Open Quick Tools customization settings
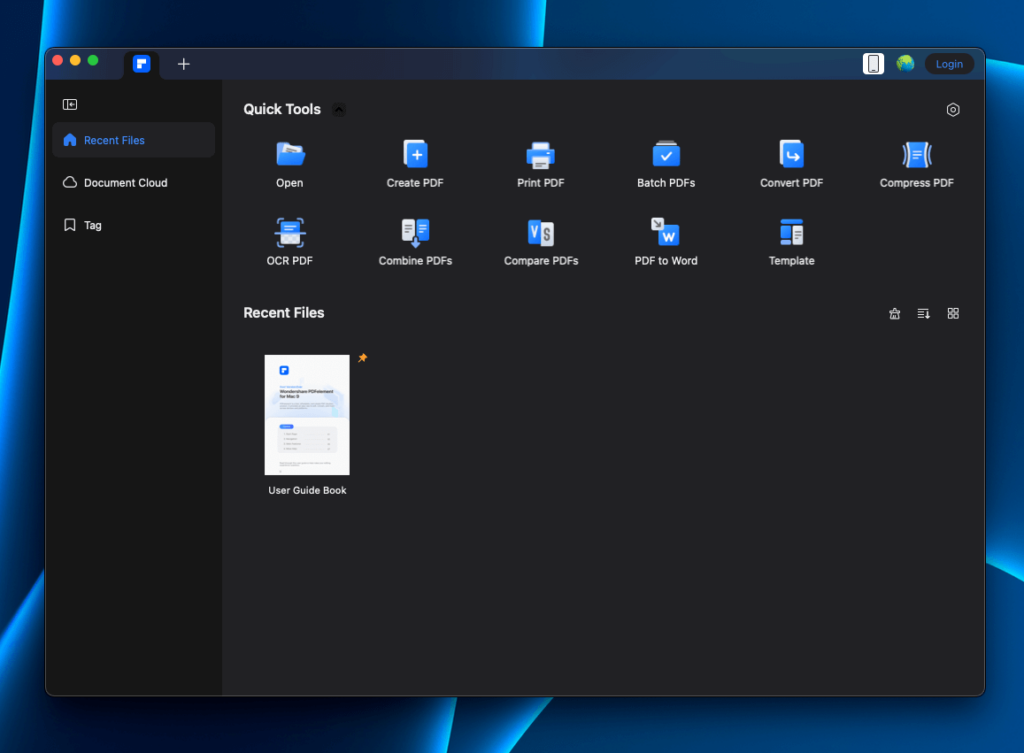Image resolution: width=1024 pixels, height=753 pixels. 953,110
